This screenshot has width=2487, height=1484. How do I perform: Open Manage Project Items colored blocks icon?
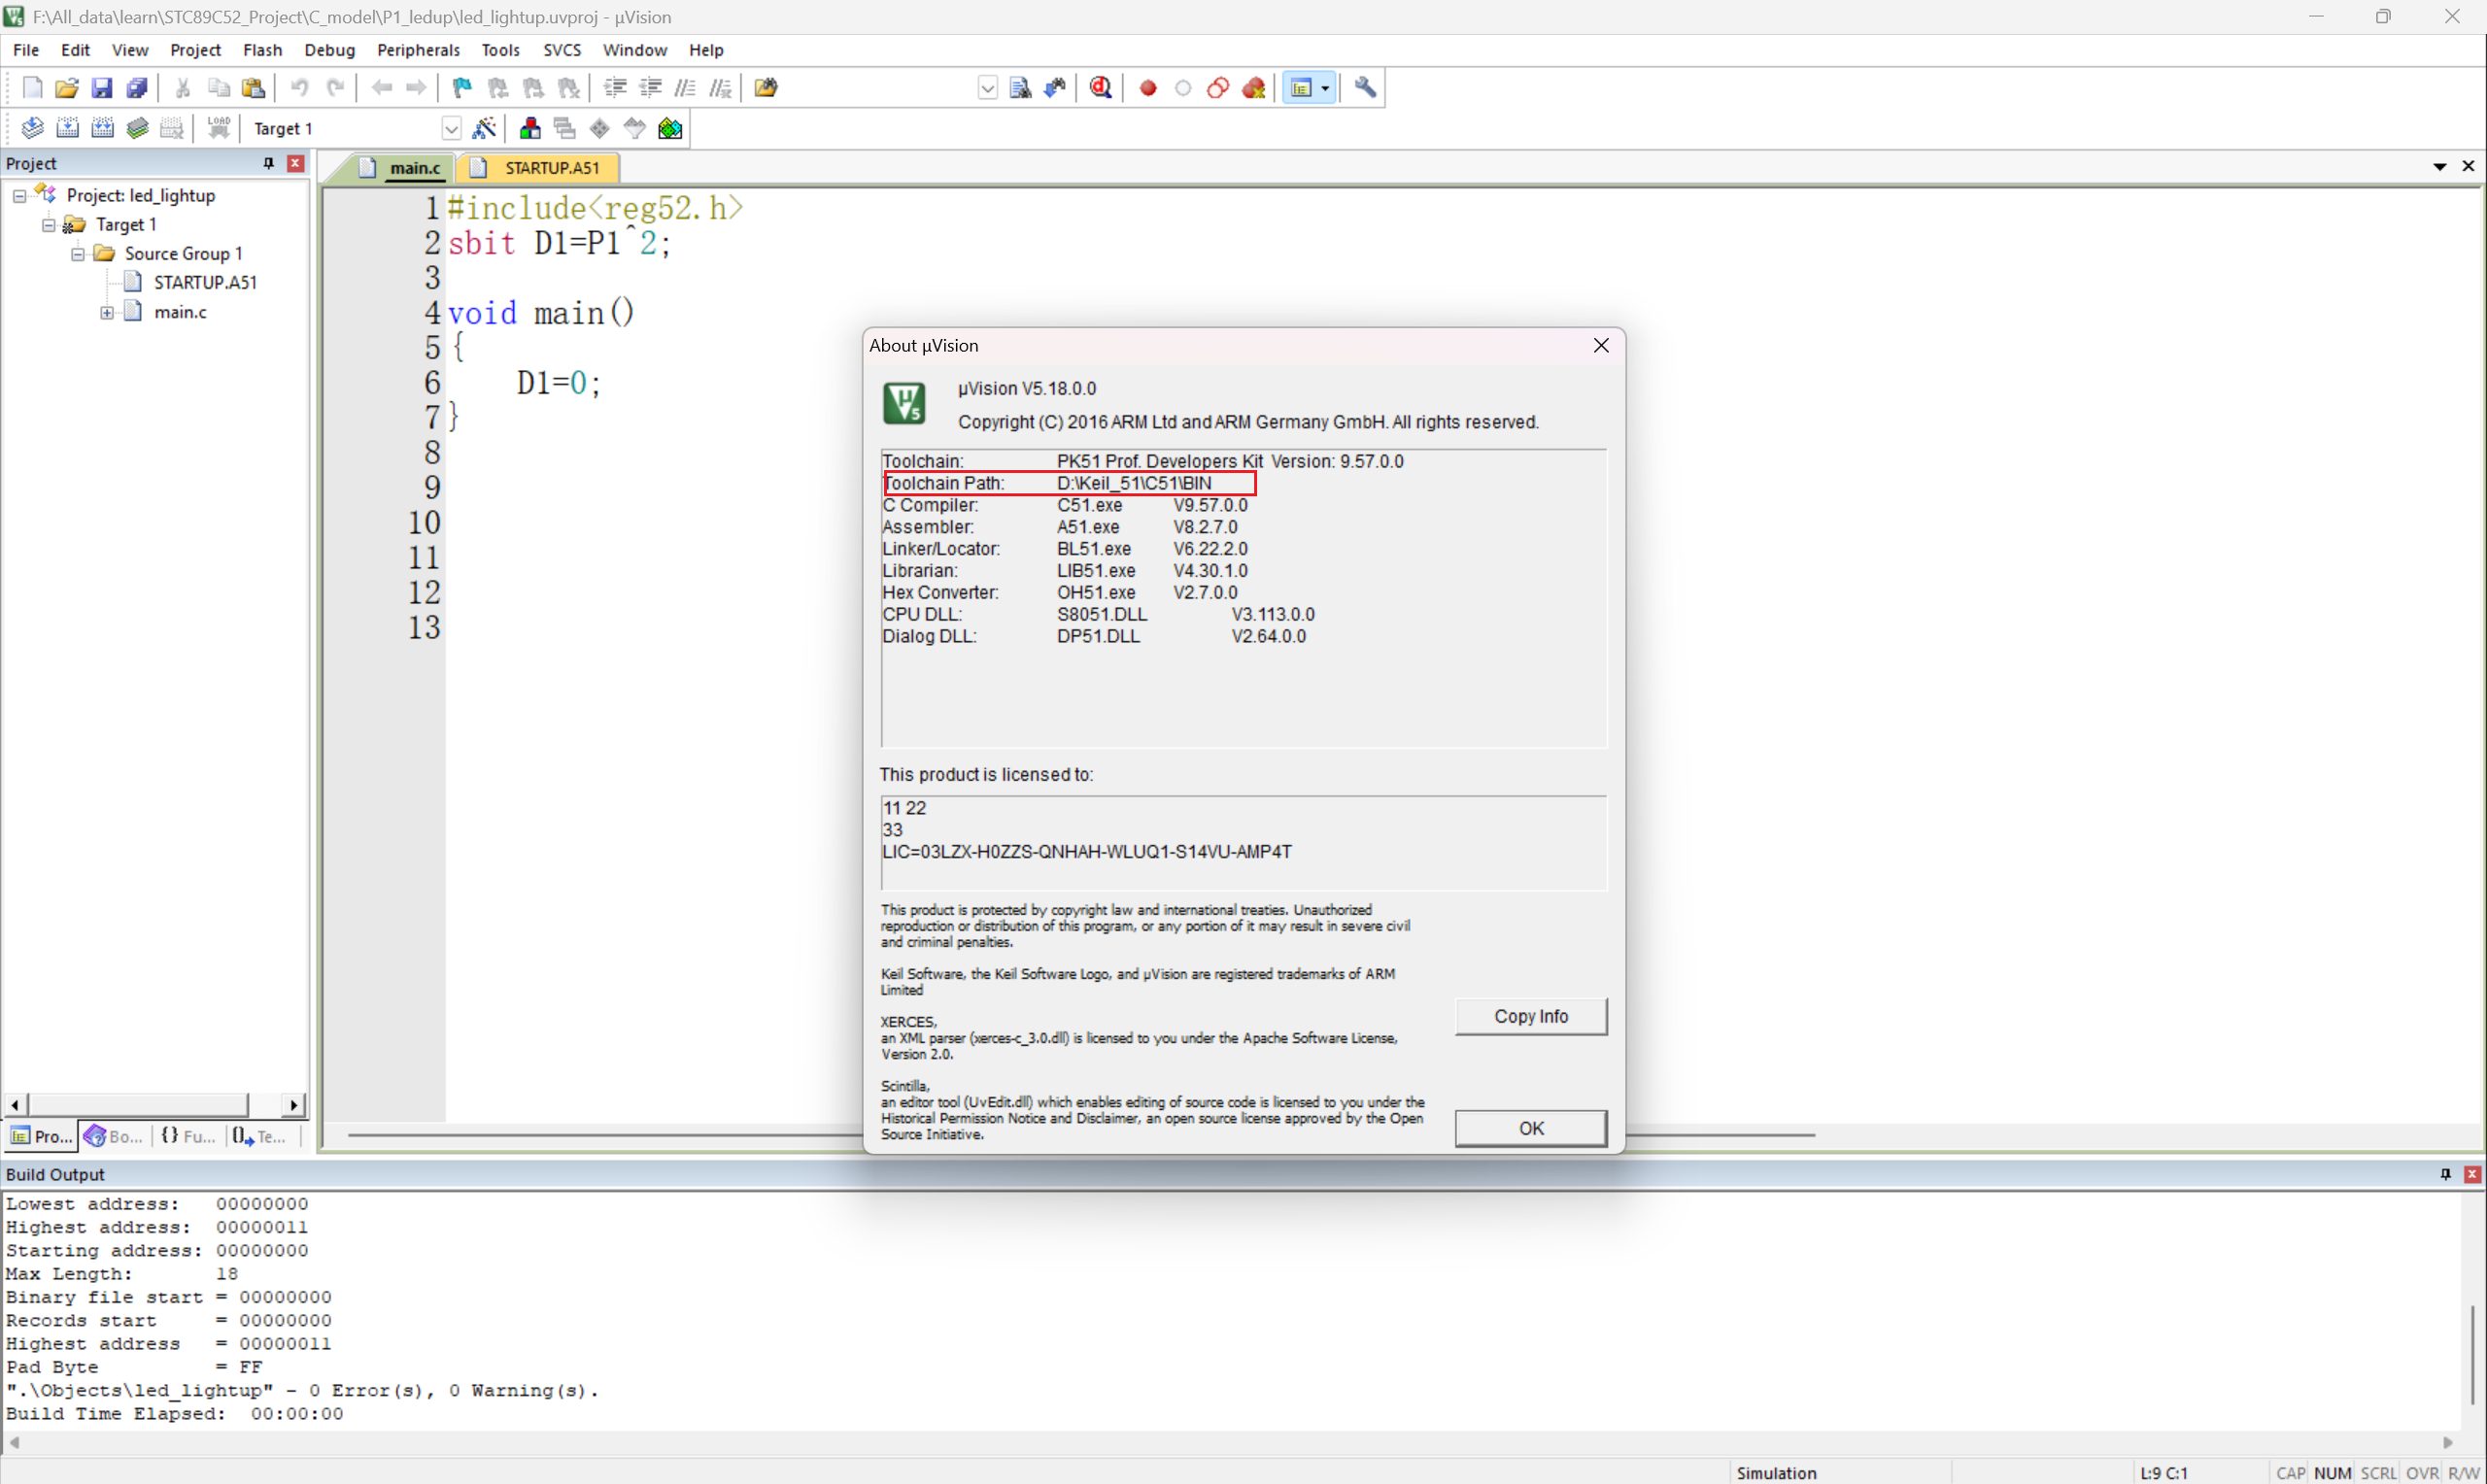[530, 128]
